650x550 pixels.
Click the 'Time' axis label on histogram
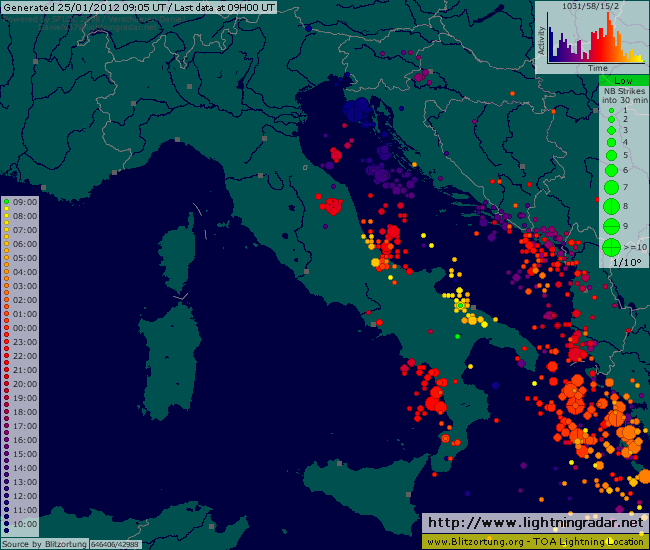[x=597, y=68]
